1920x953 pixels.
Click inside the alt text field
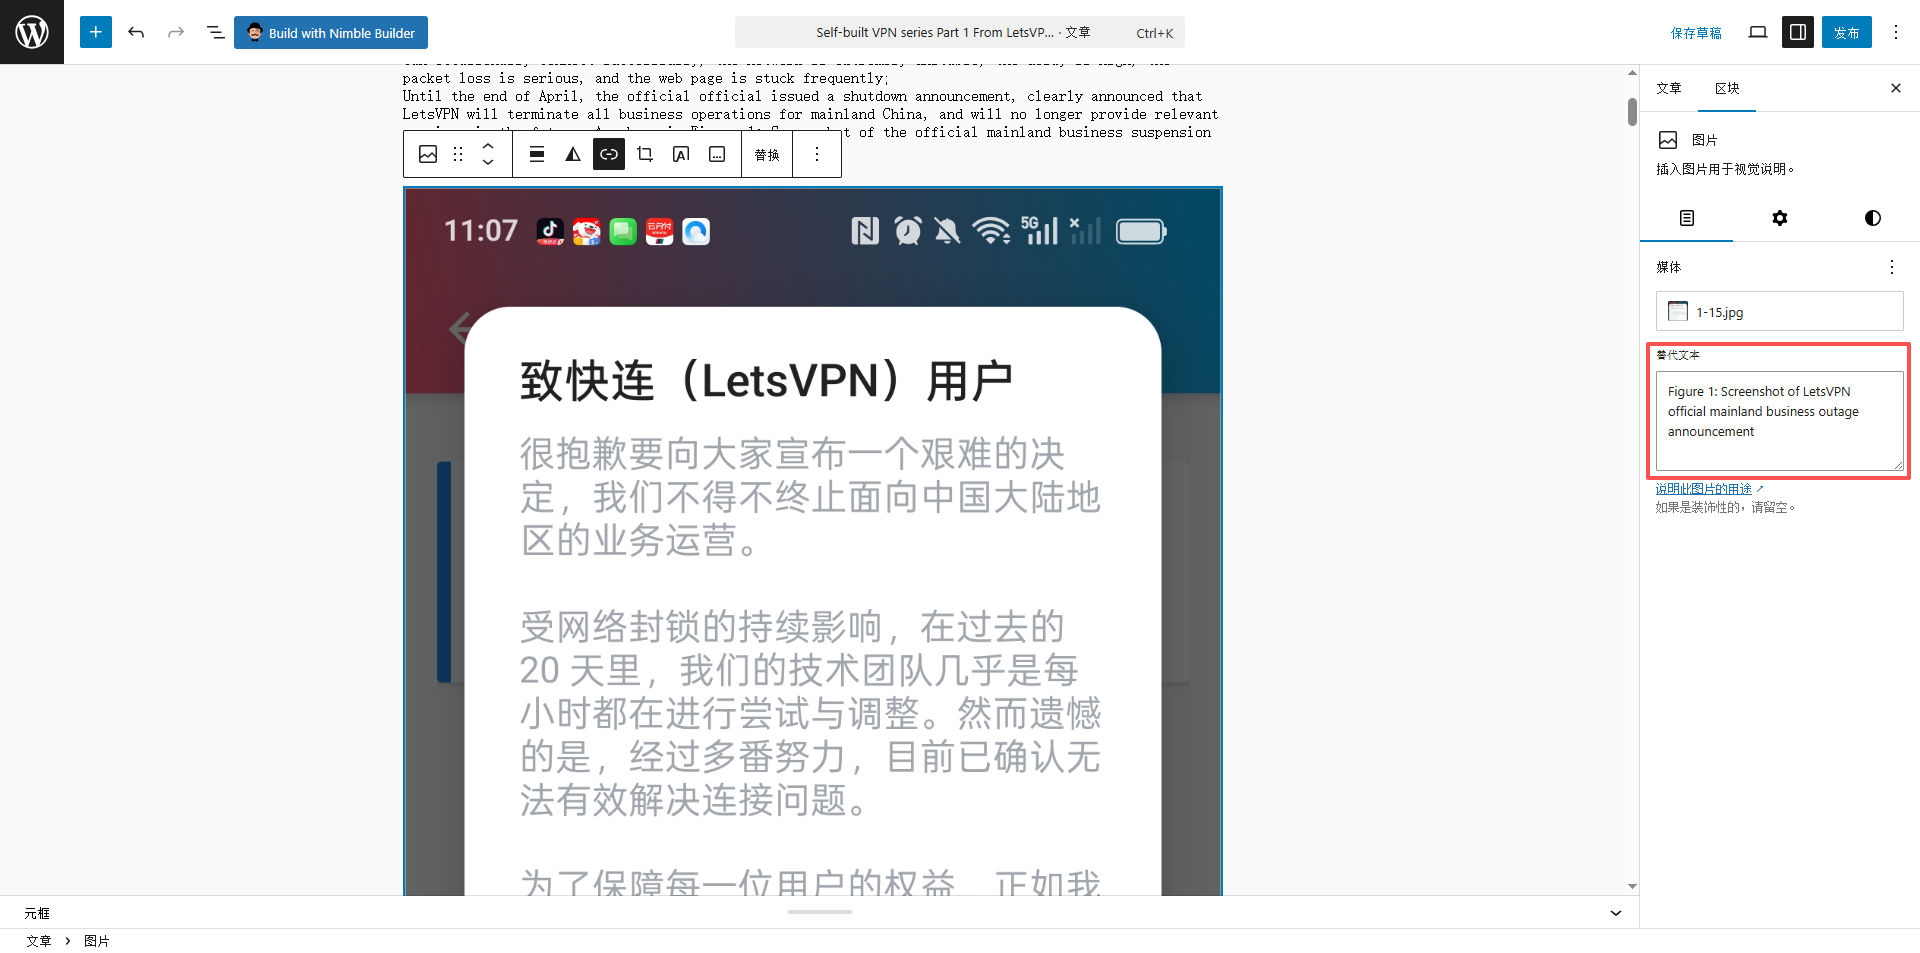coord(1780,421)
